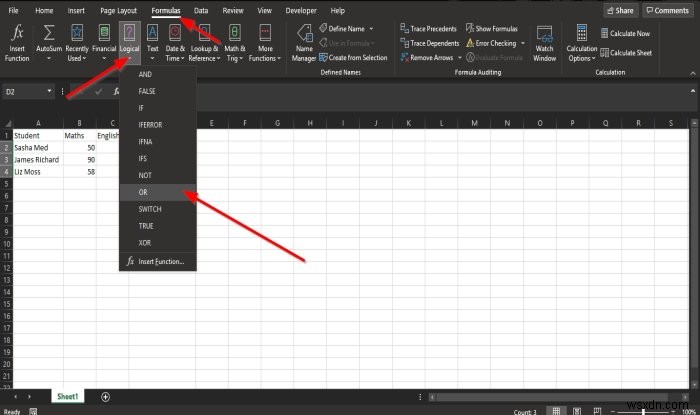Run Error Checking
Screen dimensions: 700x415
click(x=491, y=43)
